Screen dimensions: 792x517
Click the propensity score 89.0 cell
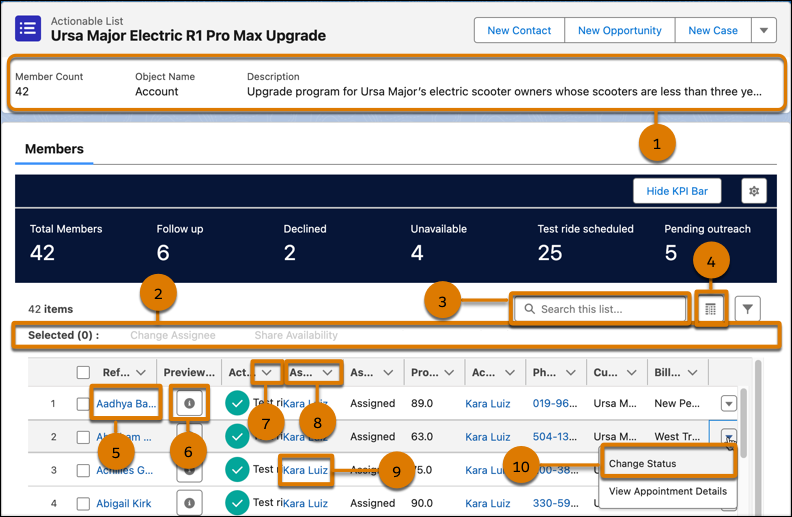tap(422, 403)
